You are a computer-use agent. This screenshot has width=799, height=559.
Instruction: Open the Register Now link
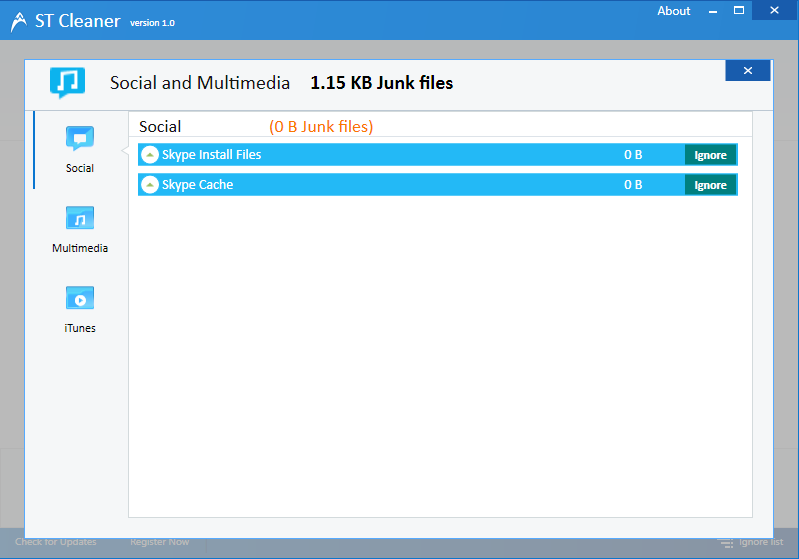point(159,542)
